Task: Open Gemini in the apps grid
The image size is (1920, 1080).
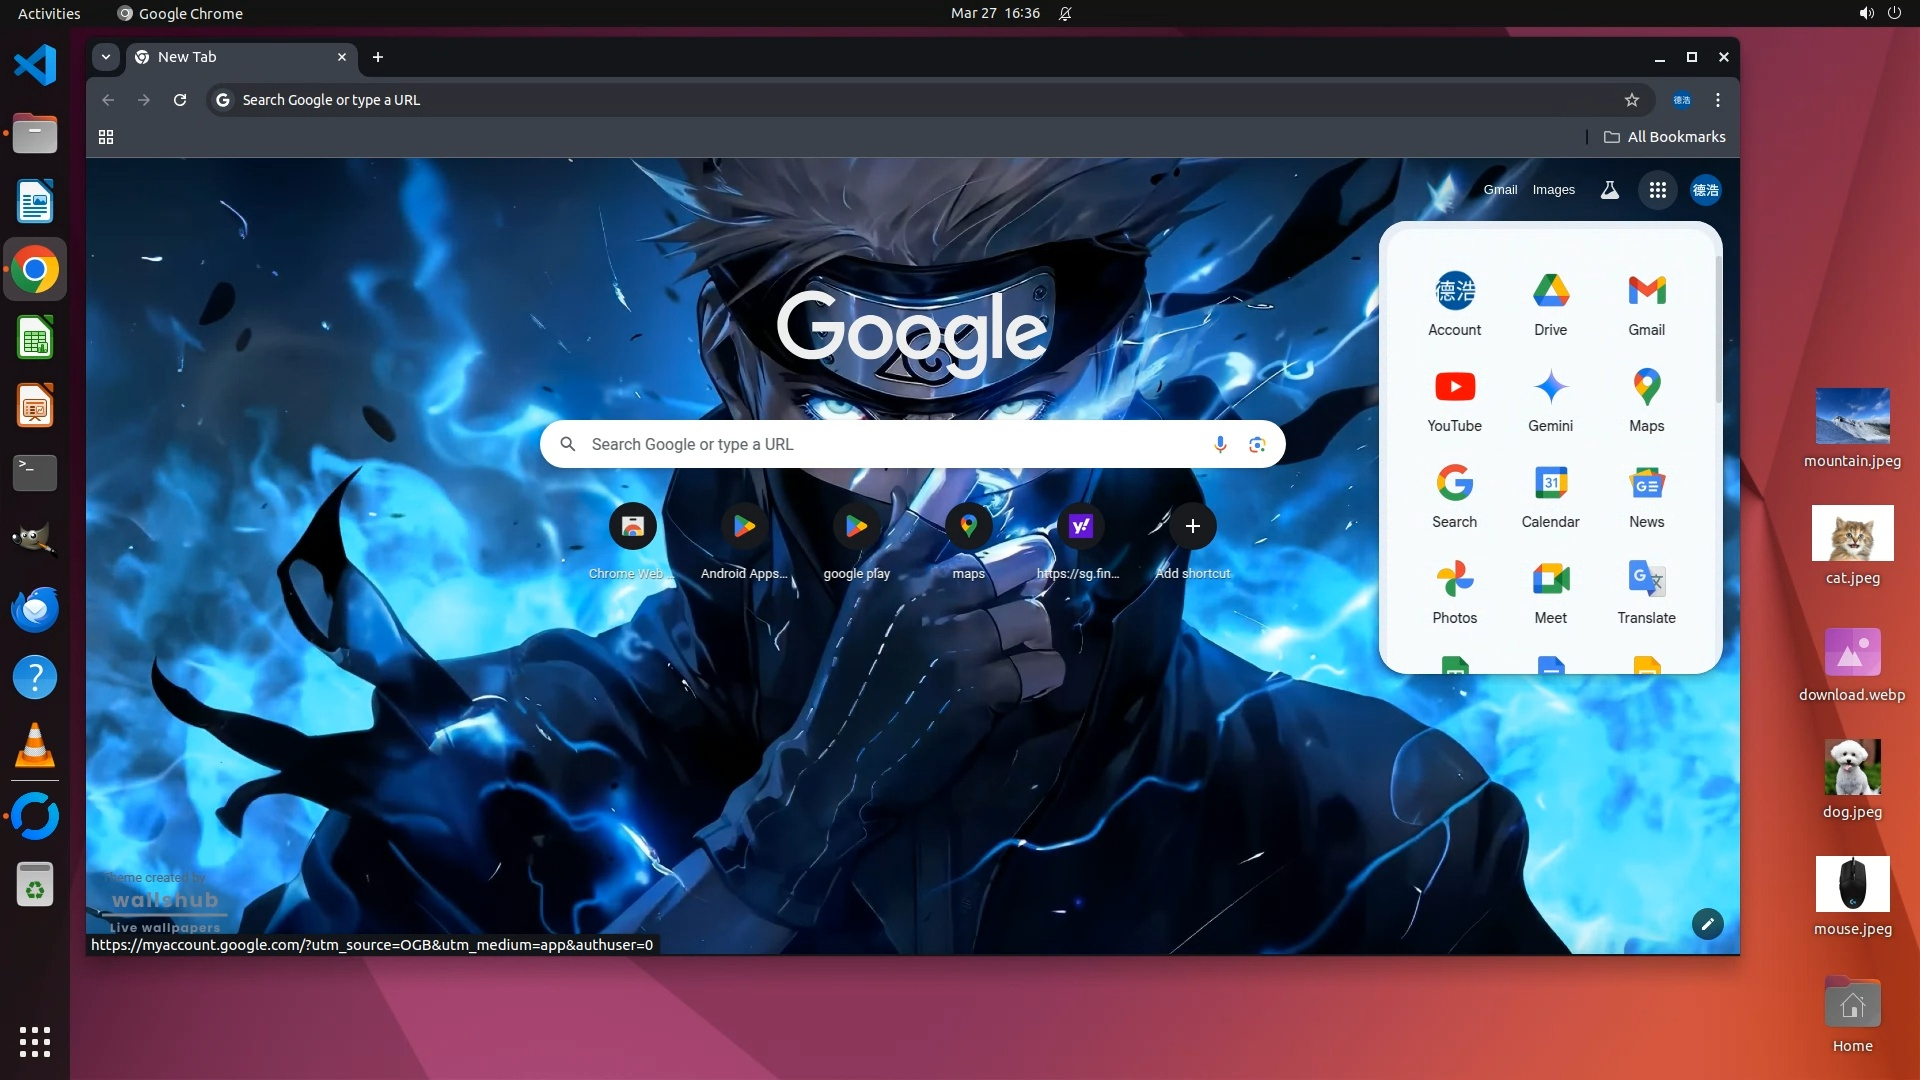Action: [x=1550, y=400]
